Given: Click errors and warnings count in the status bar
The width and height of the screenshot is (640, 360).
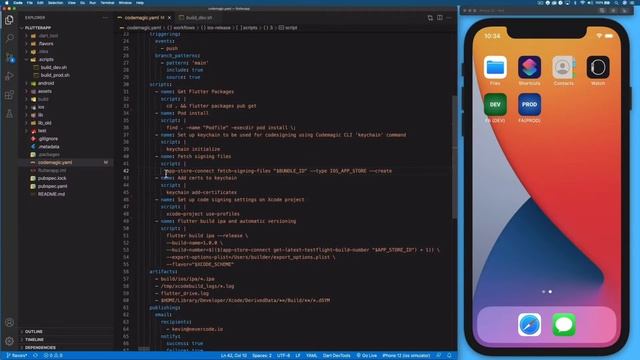Looking at the screenshot, I should (53, 356).
